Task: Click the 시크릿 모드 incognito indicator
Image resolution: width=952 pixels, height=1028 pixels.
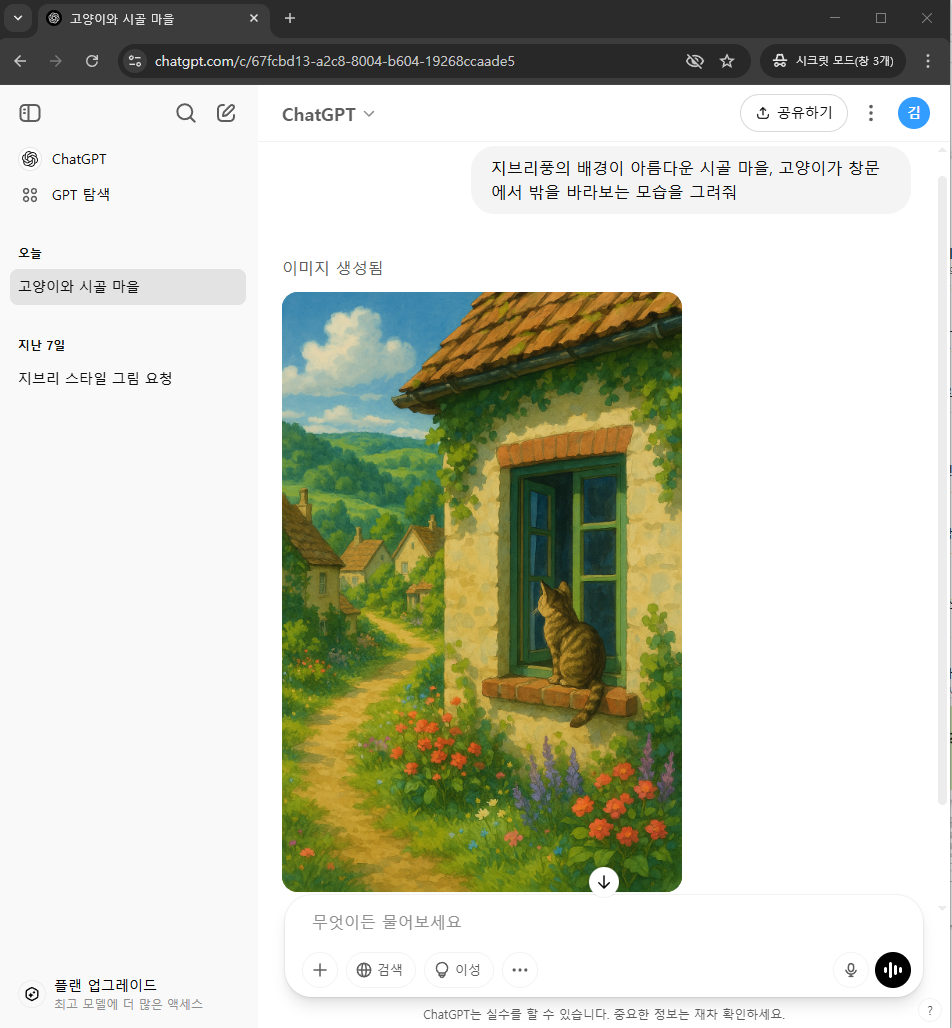Action: [x=833, y=61]
